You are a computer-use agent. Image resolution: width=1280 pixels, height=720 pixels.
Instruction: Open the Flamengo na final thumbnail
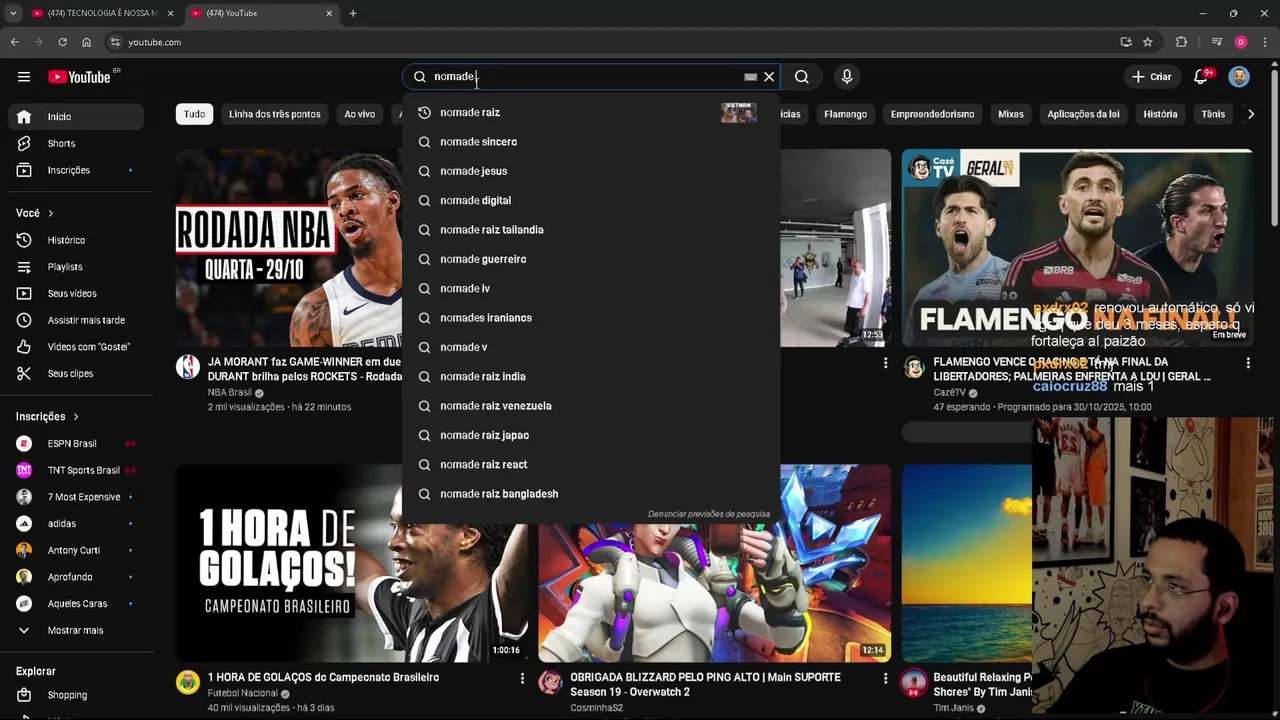click(x=1077, y=248)
